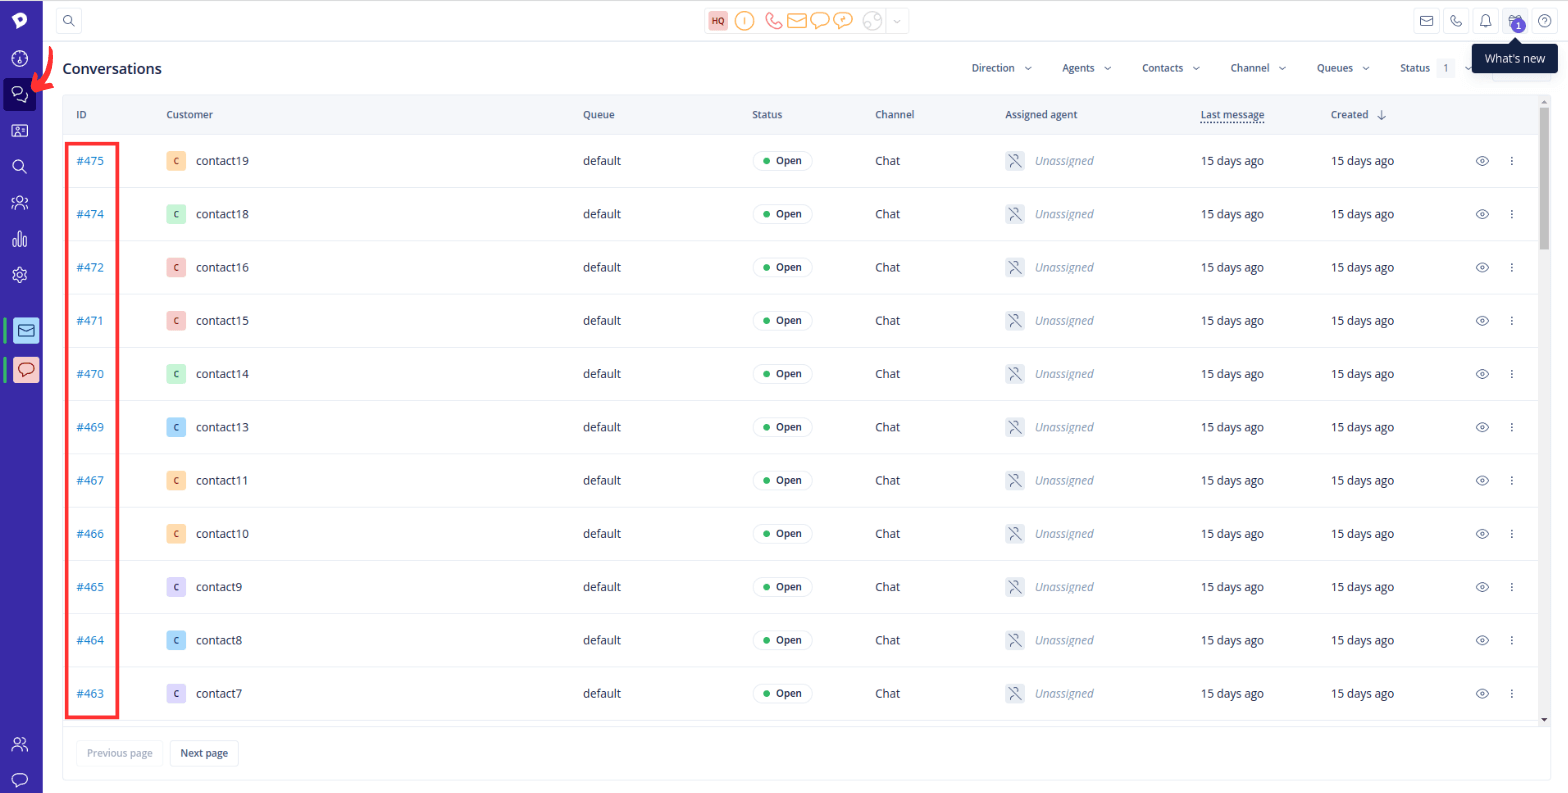Click the app logo at sidebar top

19,20
